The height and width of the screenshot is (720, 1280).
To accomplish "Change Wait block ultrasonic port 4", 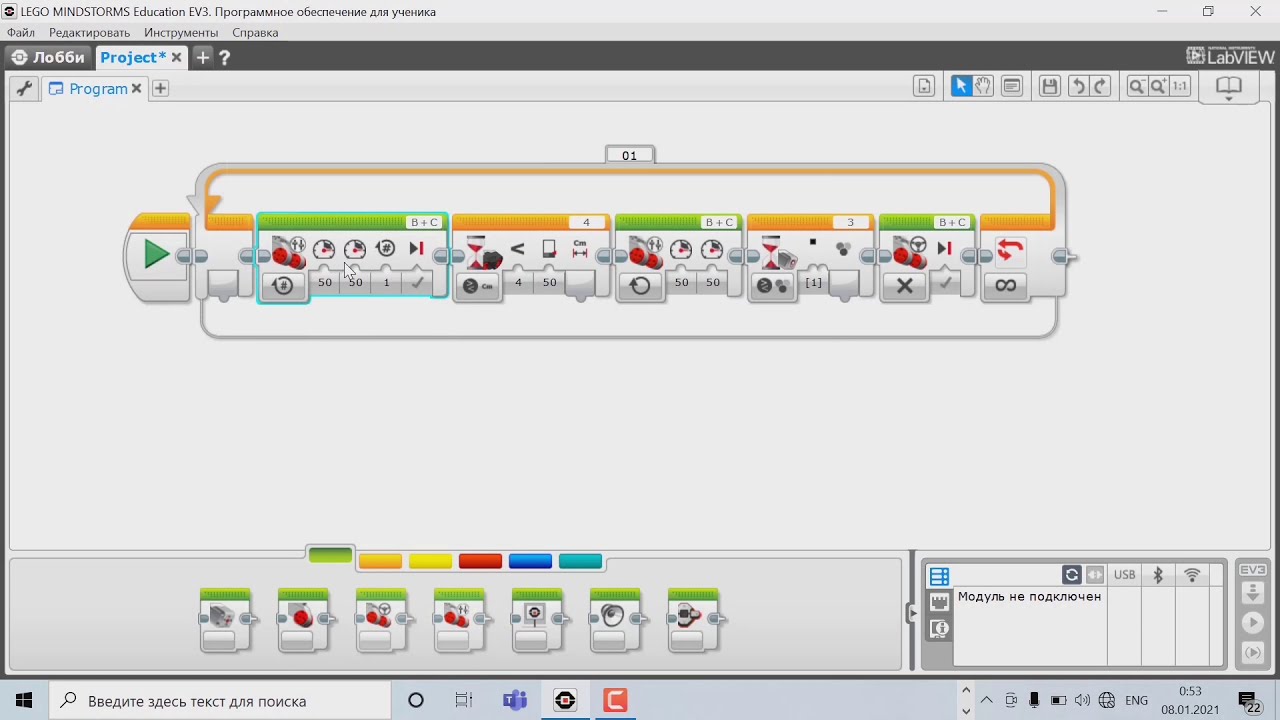I will (586, 222).
